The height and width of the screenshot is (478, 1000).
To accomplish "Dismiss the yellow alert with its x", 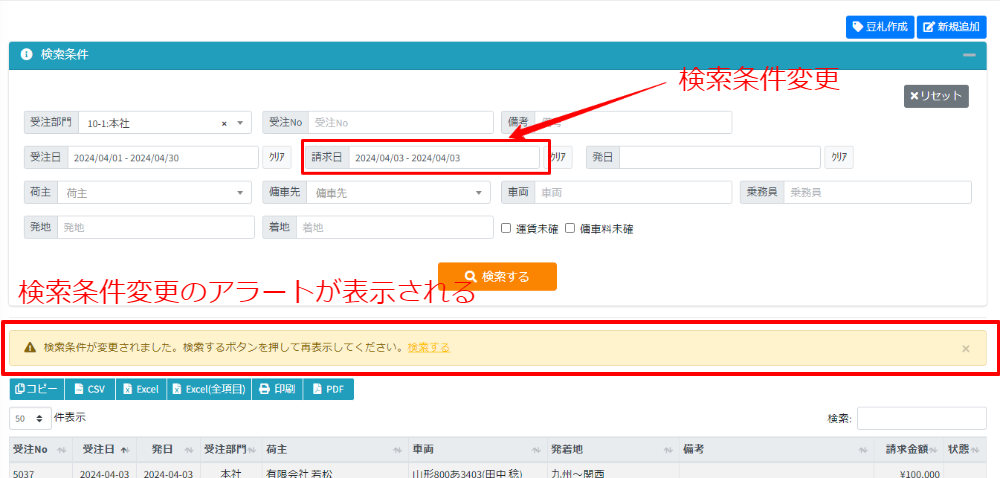I will pos(965,349).
